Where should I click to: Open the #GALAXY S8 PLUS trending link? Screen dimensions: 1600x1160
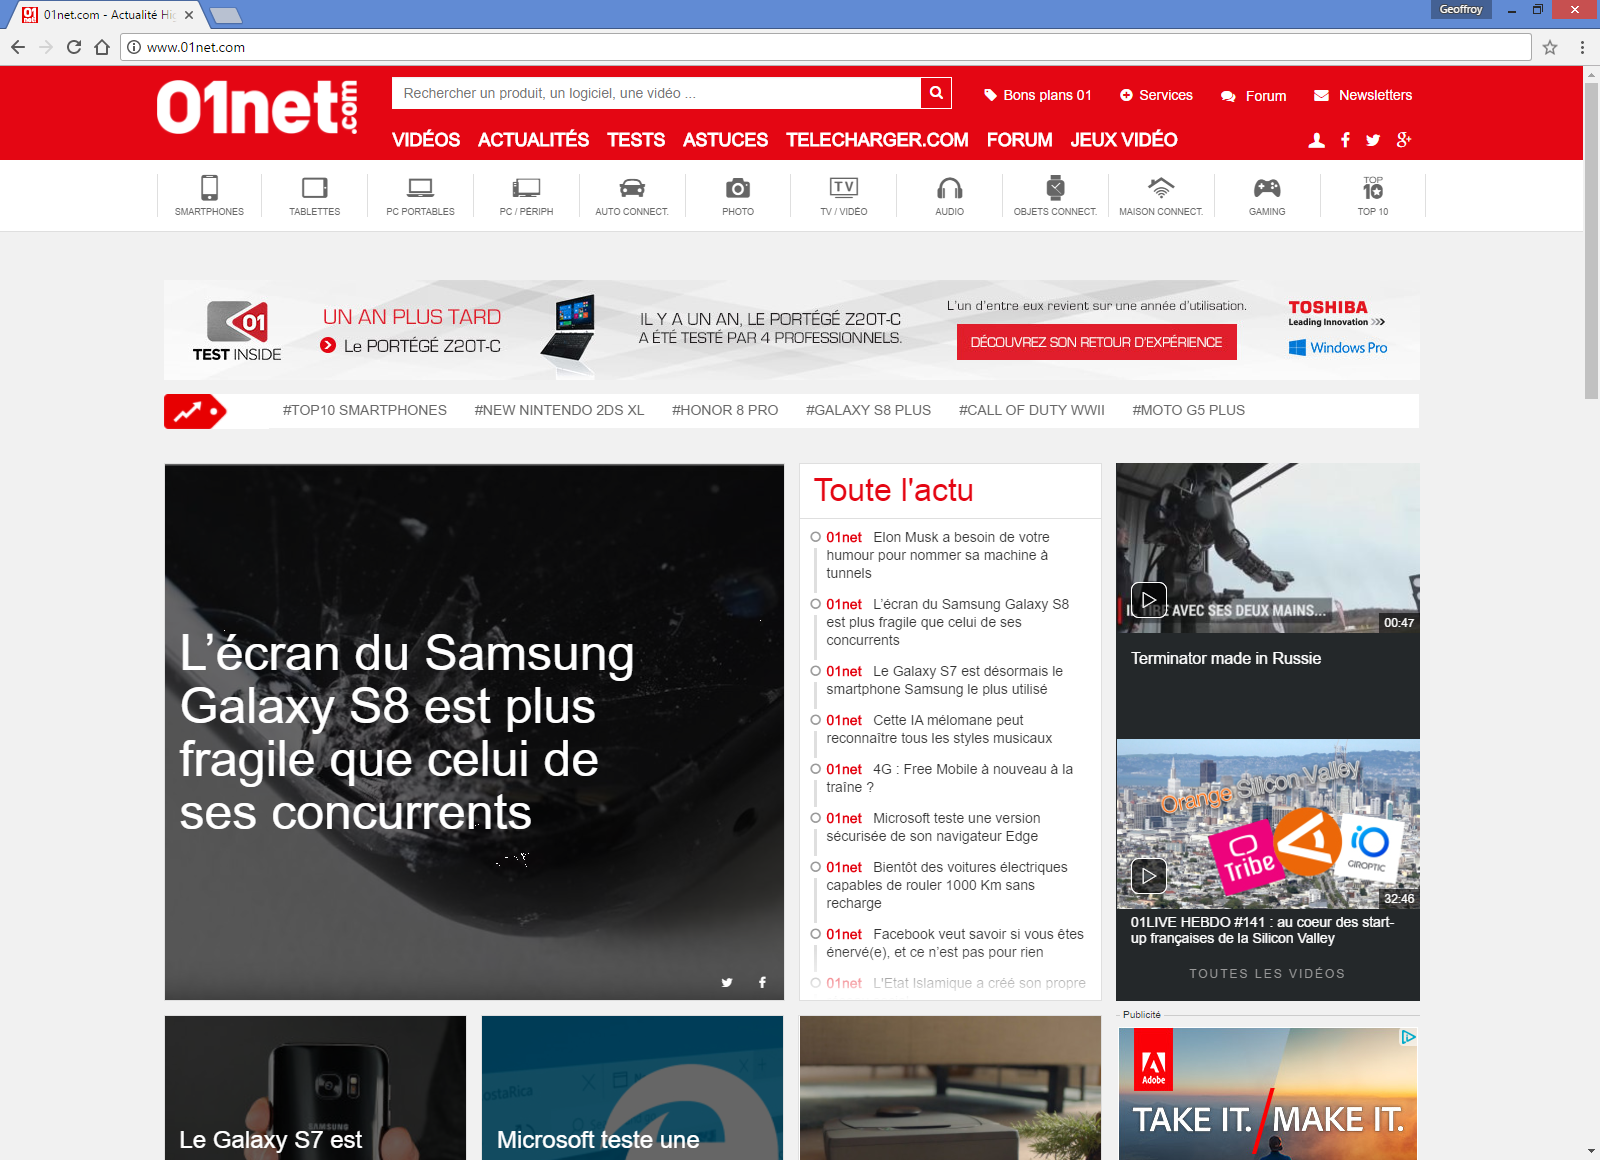pos(868,410)
